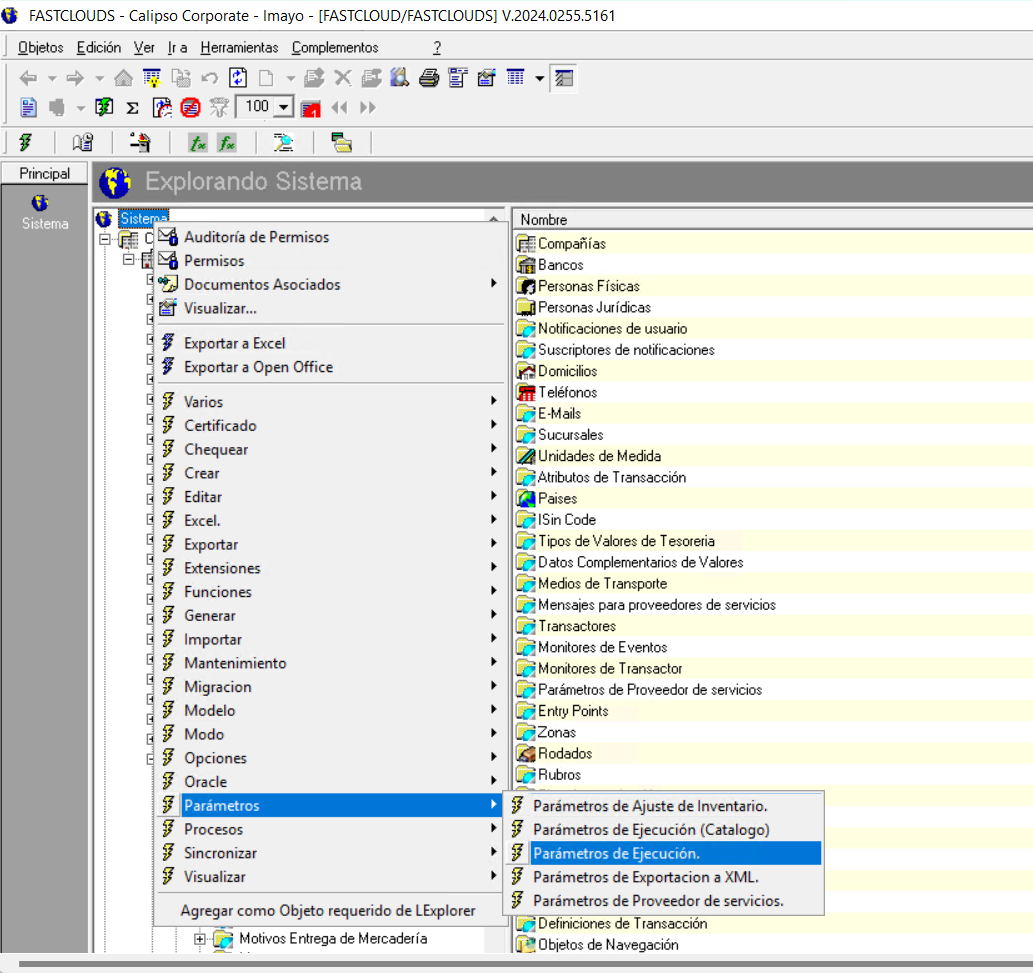Screen dimensions: 1033x973
Task: Click the table grid view icon
Action: [x=515, y=78]
